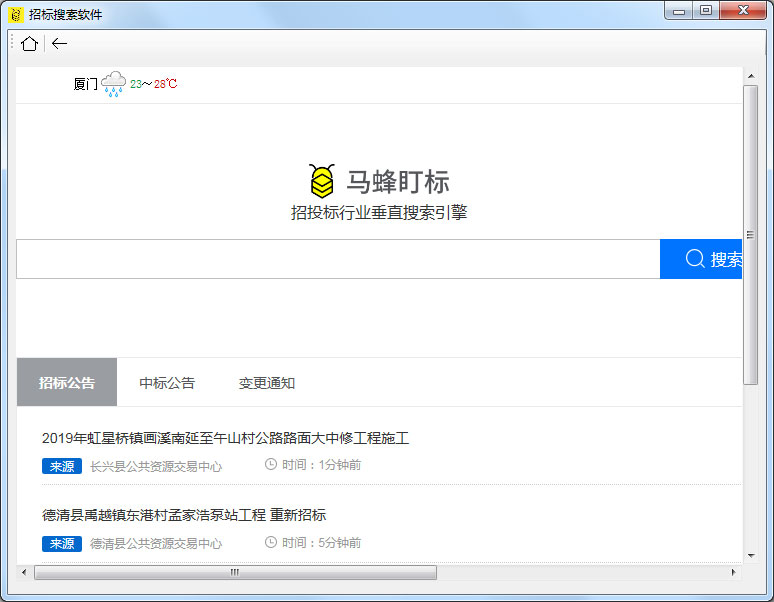
Task: Go back with the left arrow icon
Action: (59, 43)
